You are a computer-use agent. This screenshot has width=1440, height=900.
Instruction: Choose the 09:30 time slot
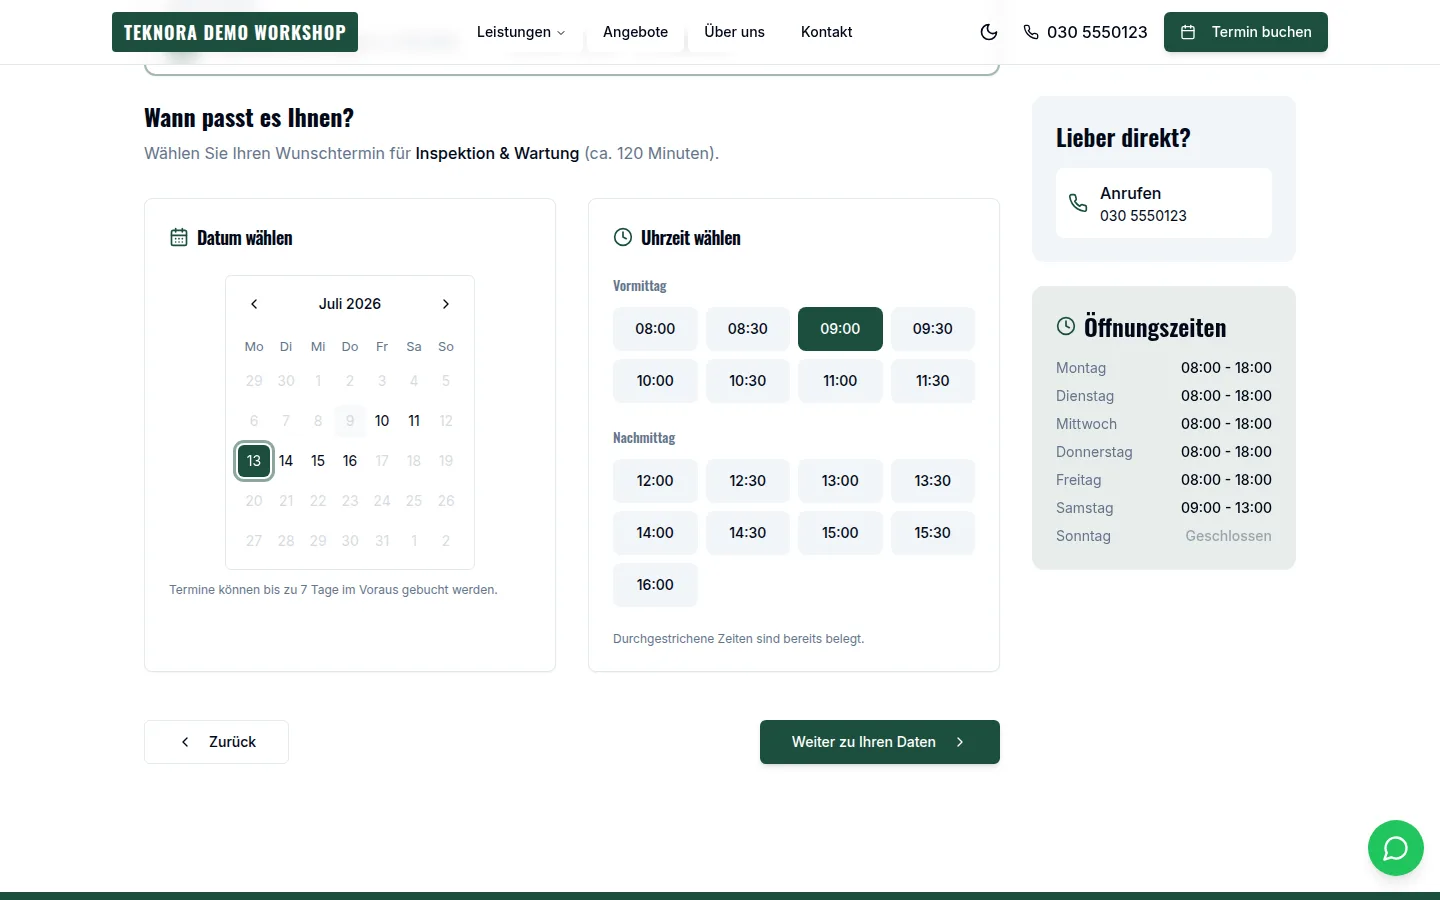coord(933,329)
